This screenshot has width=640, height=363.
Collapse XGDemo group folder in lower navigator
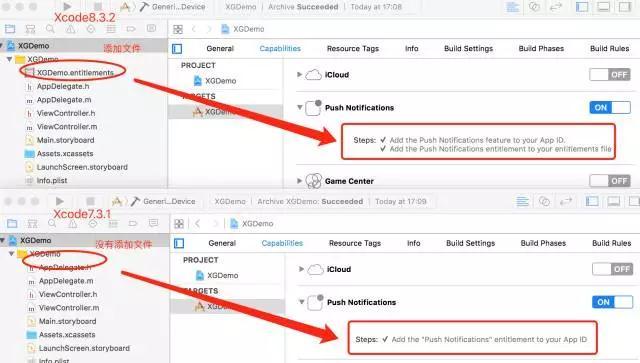point(11,254)
